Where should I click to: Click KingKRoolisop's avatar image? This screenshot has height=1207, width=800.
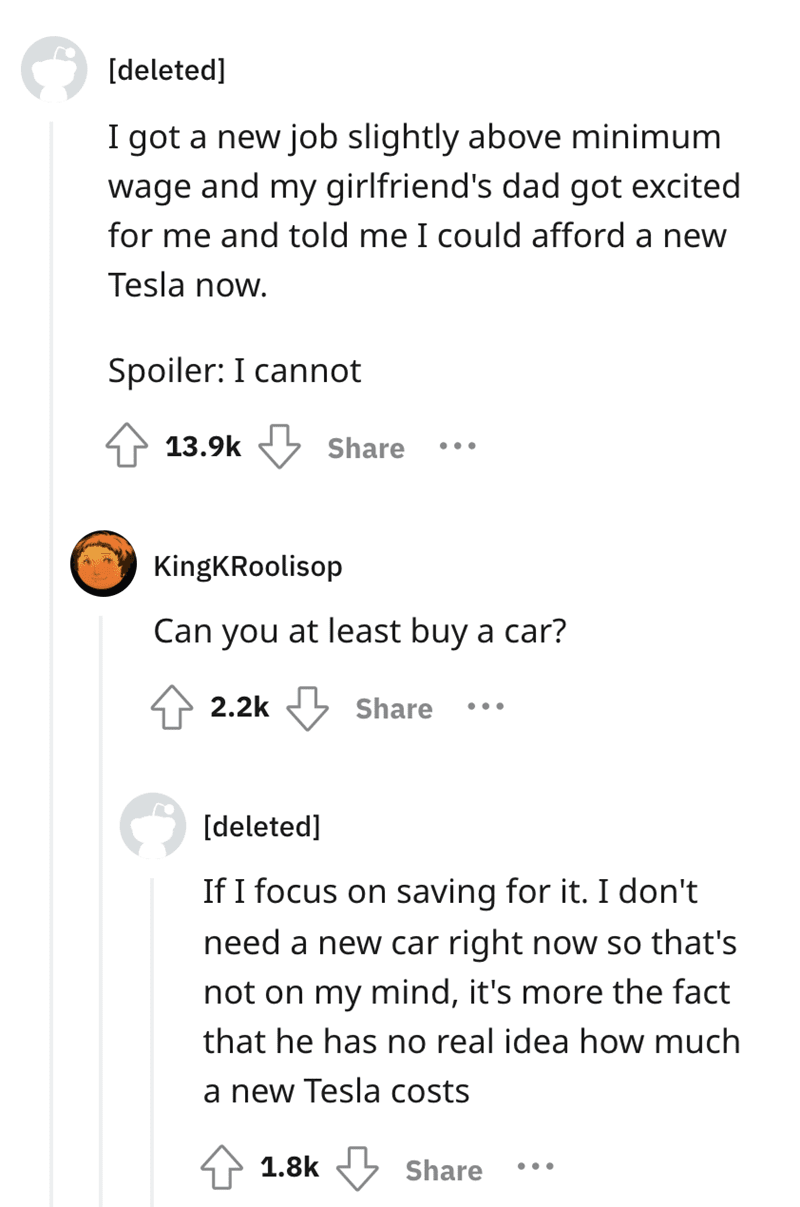tap(103, 565)
